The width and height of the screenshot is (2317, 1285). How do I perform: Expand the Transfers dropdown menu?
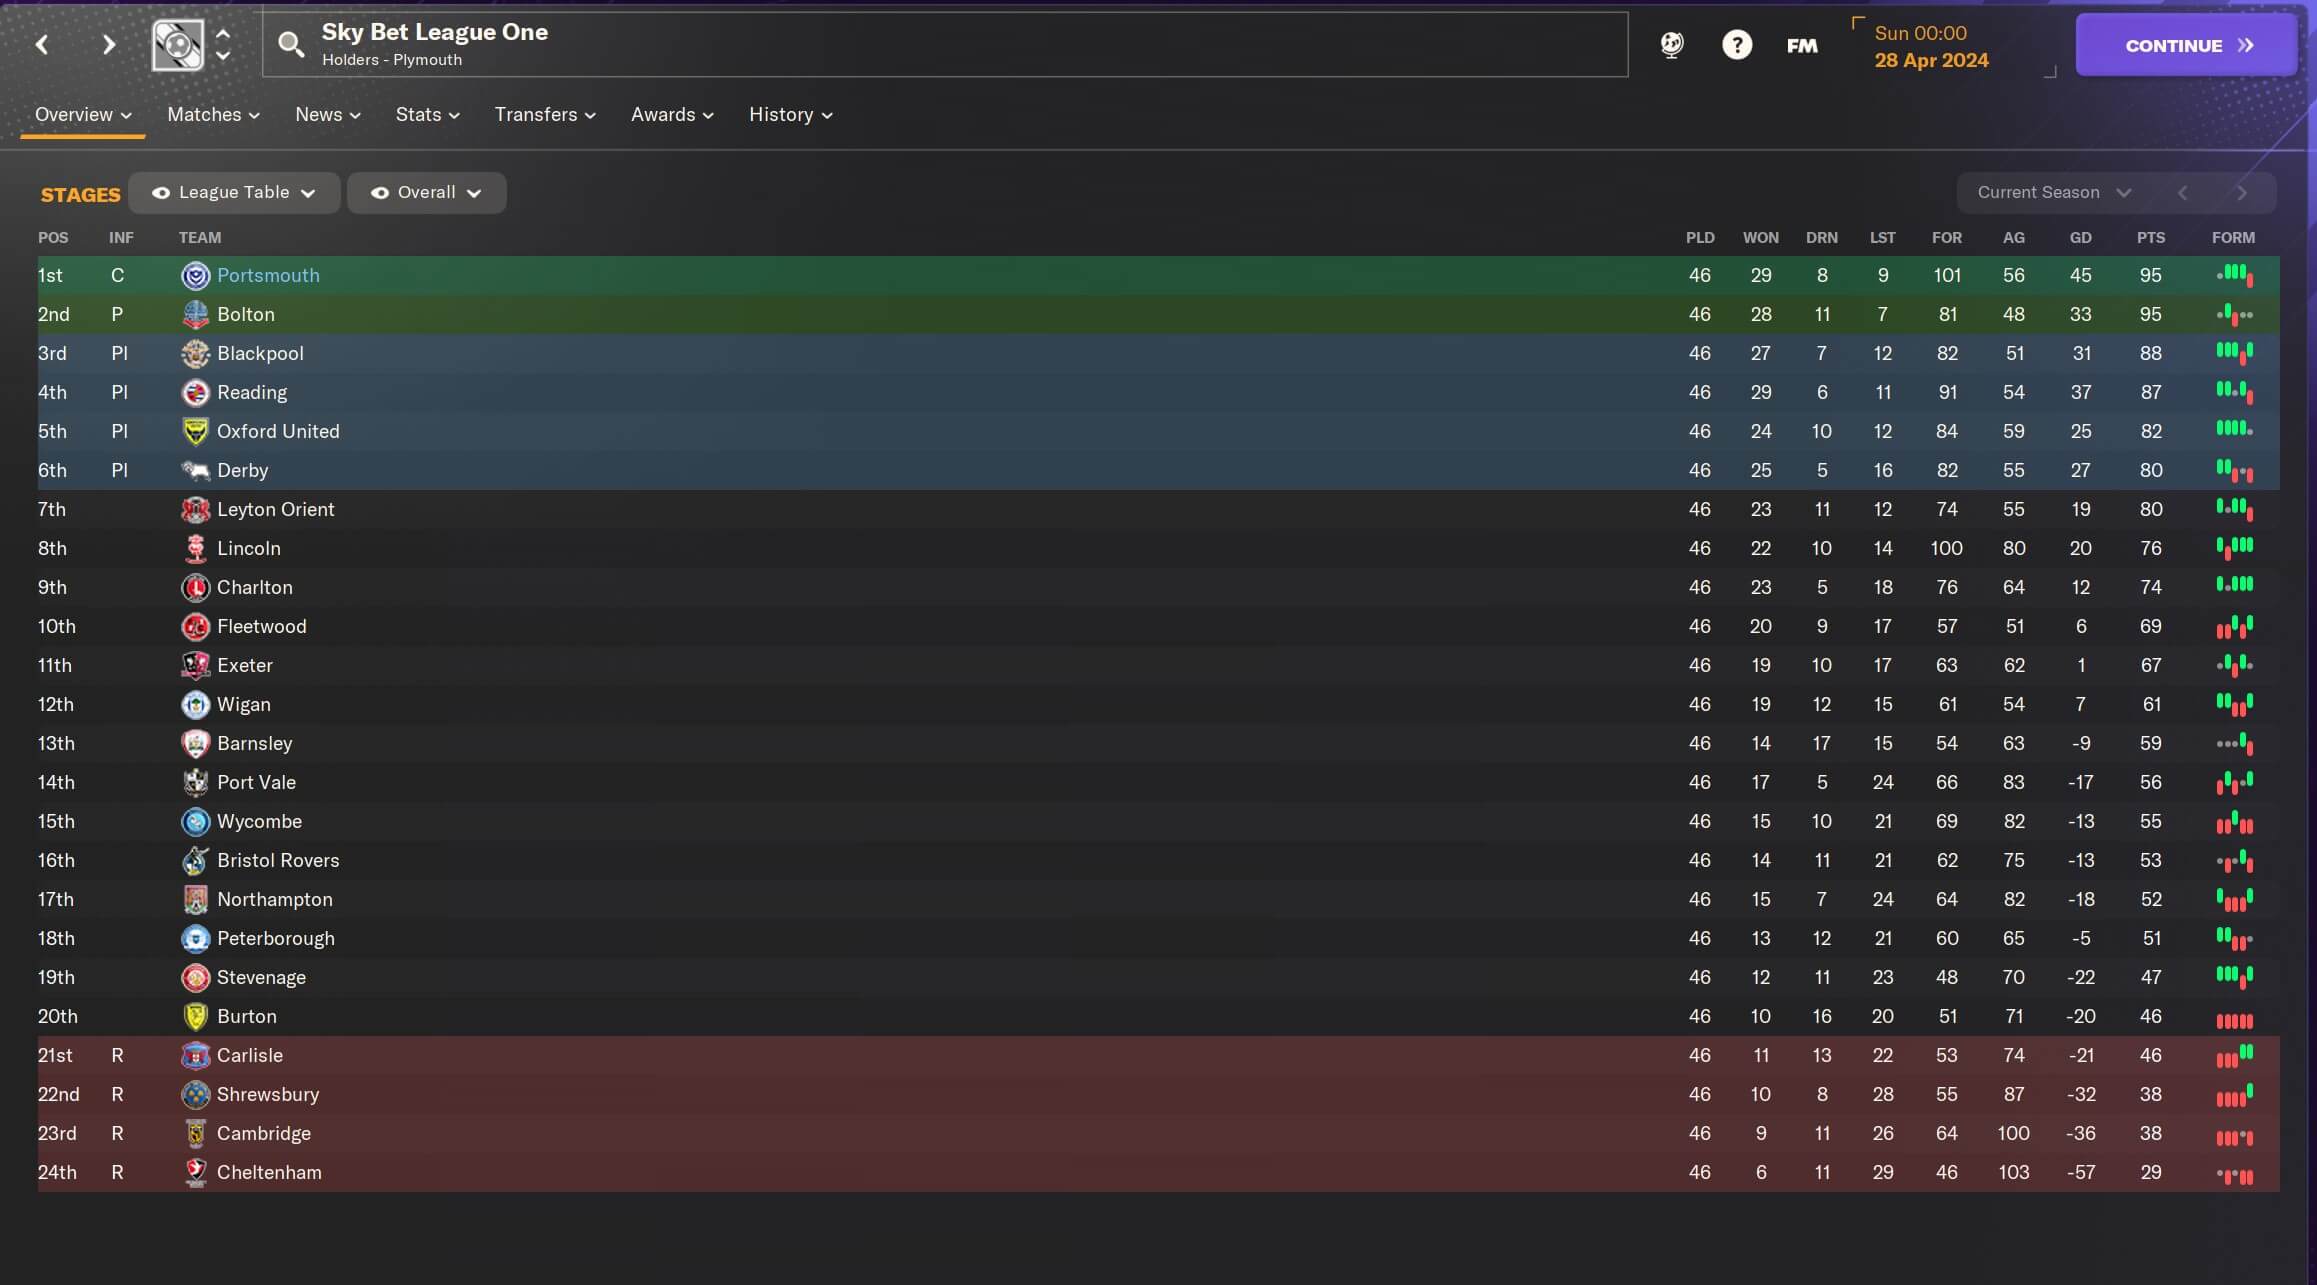pyautogui.click(x=545, y=115)
